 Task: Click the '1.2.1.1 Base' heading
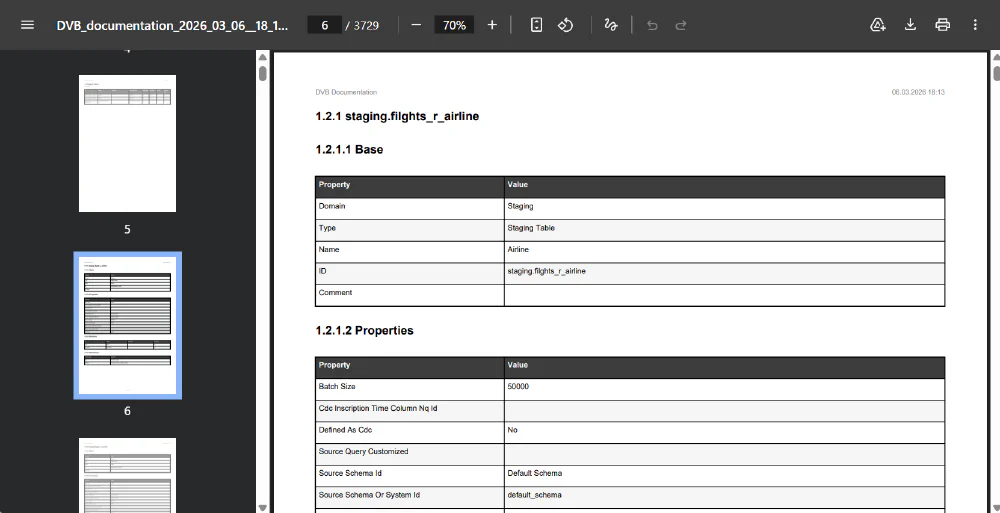(349, 149)
